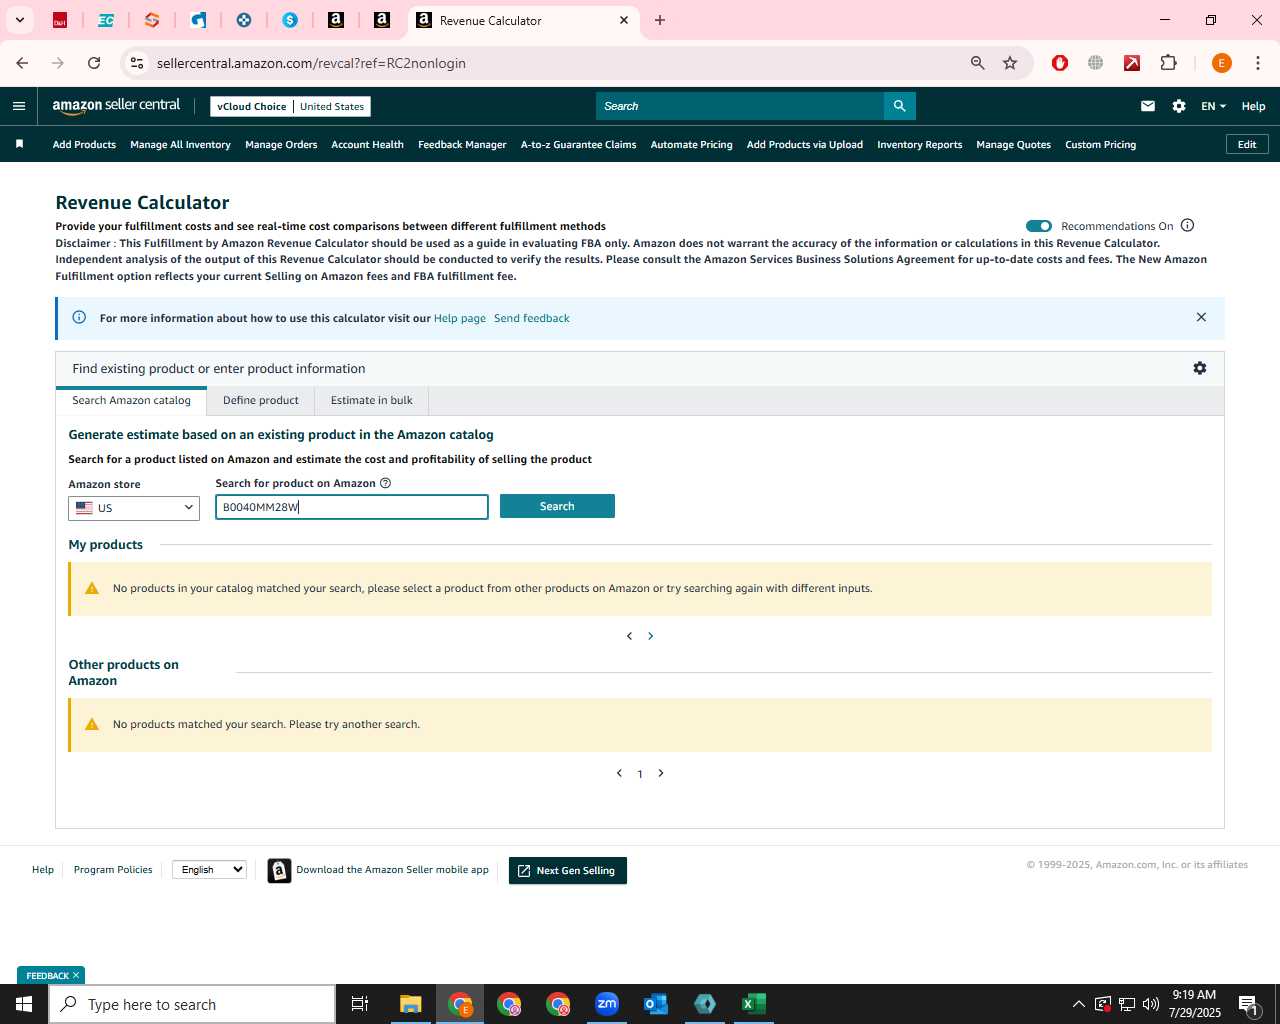This screenshot has height=1024, width=1280.
Task: Open the EN language dropdown
Action: click(1213, 106)
